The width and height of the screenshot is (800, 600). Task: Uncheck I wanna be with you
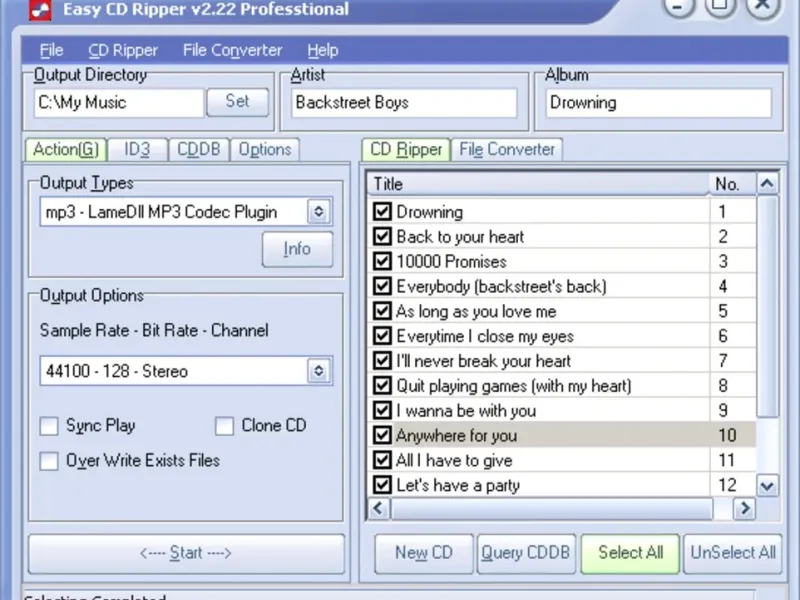[x=382, y=410]
